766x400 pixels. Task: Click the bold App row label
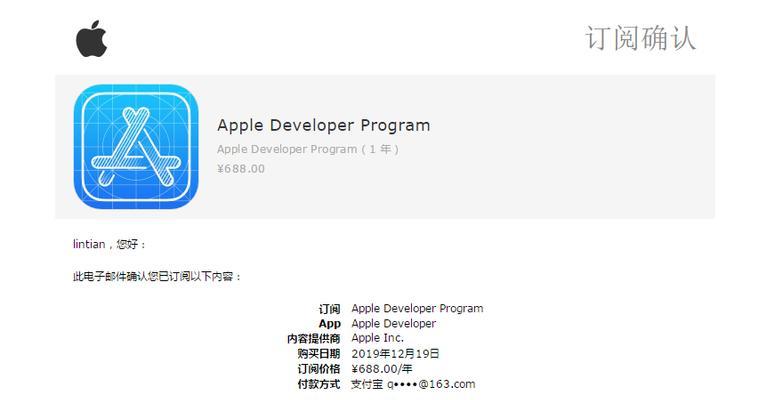pos(329,324)
